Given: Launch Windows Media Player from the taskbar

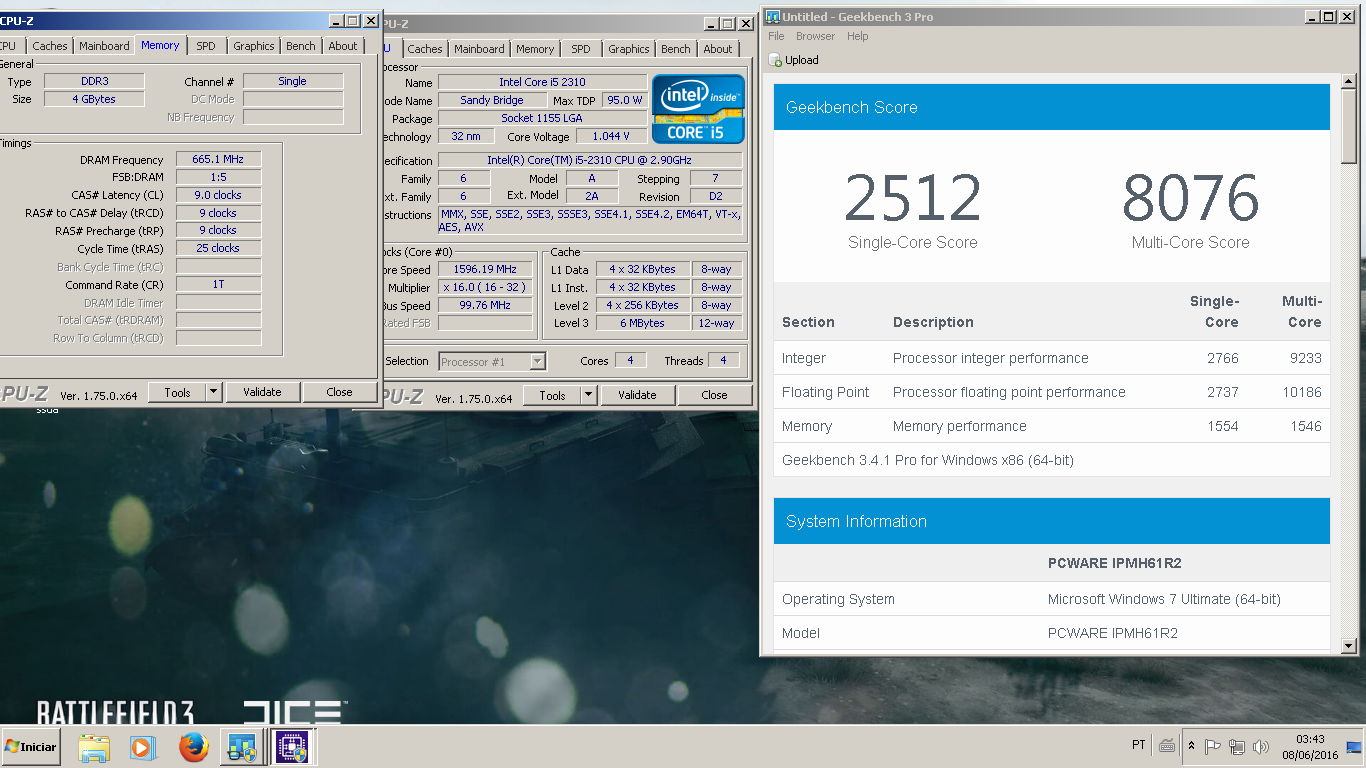Looking at the screenshot, I should 143,747.
